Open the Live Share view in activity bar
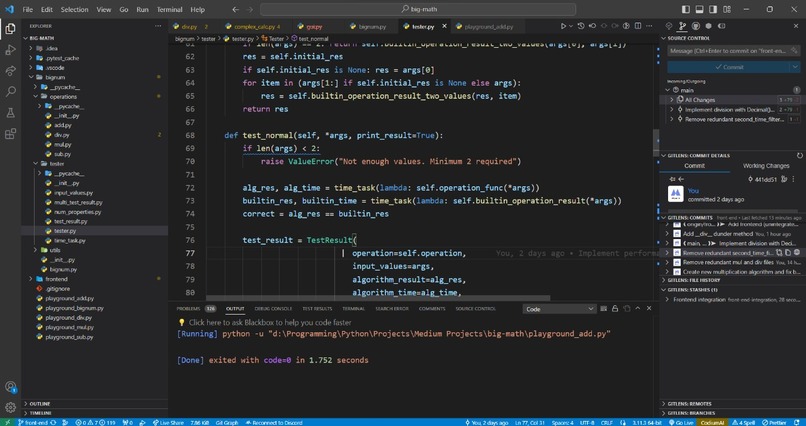806x426 pixels. click(10, 71)
